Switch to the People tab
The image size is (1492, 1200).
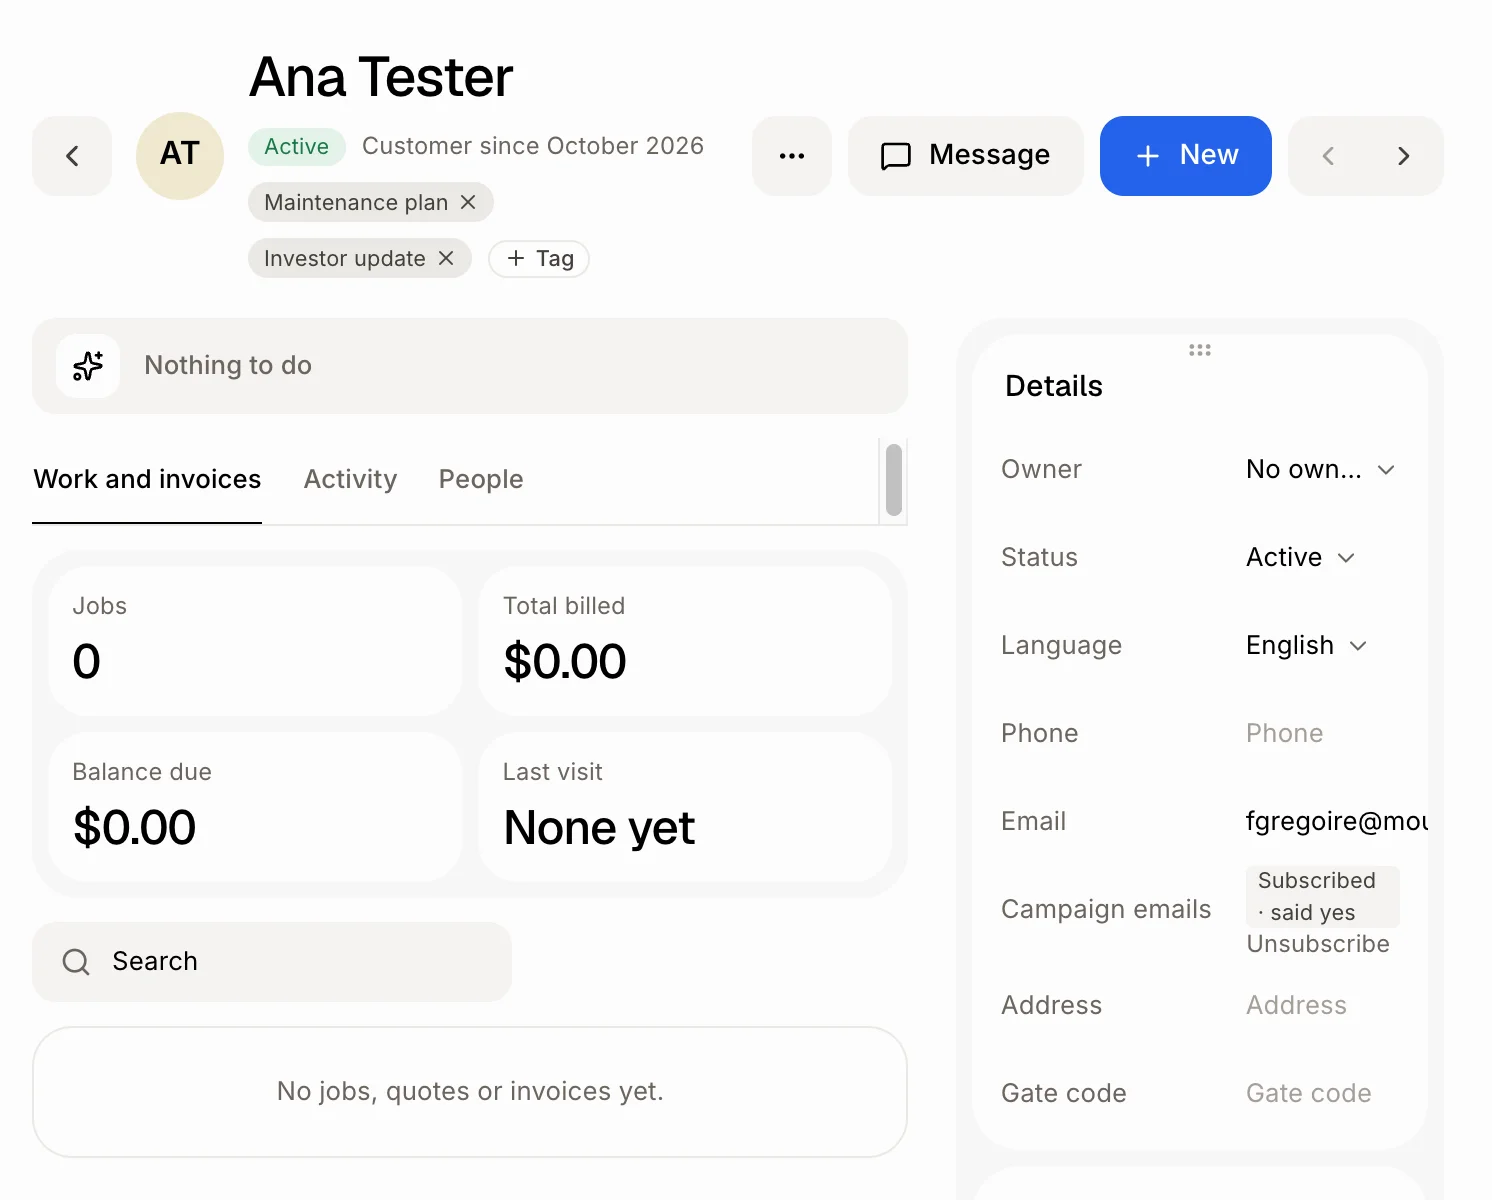tap(481, 480)
